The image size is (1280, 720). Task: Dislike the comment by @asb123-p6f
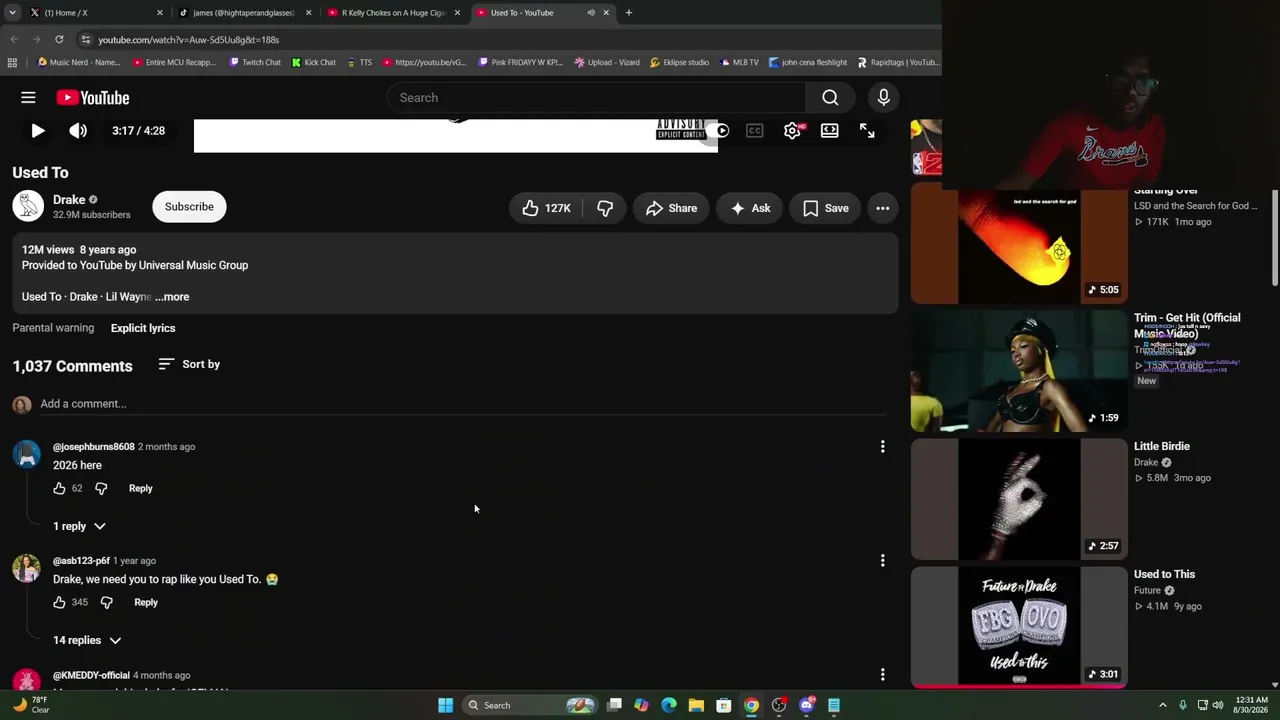click(107, 602)
